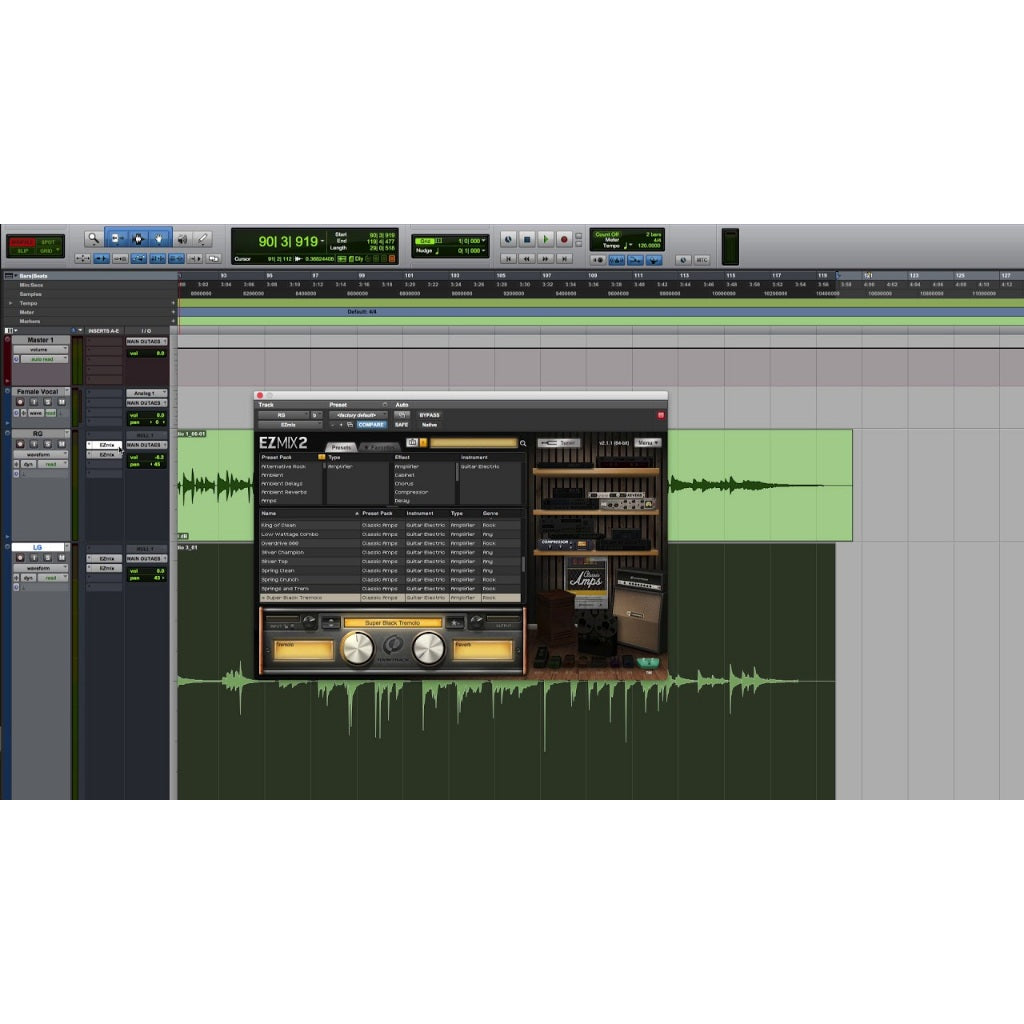Arm the record button in the transport
This screenshot has width=1024, height=1024.
(x=563, y=238)
